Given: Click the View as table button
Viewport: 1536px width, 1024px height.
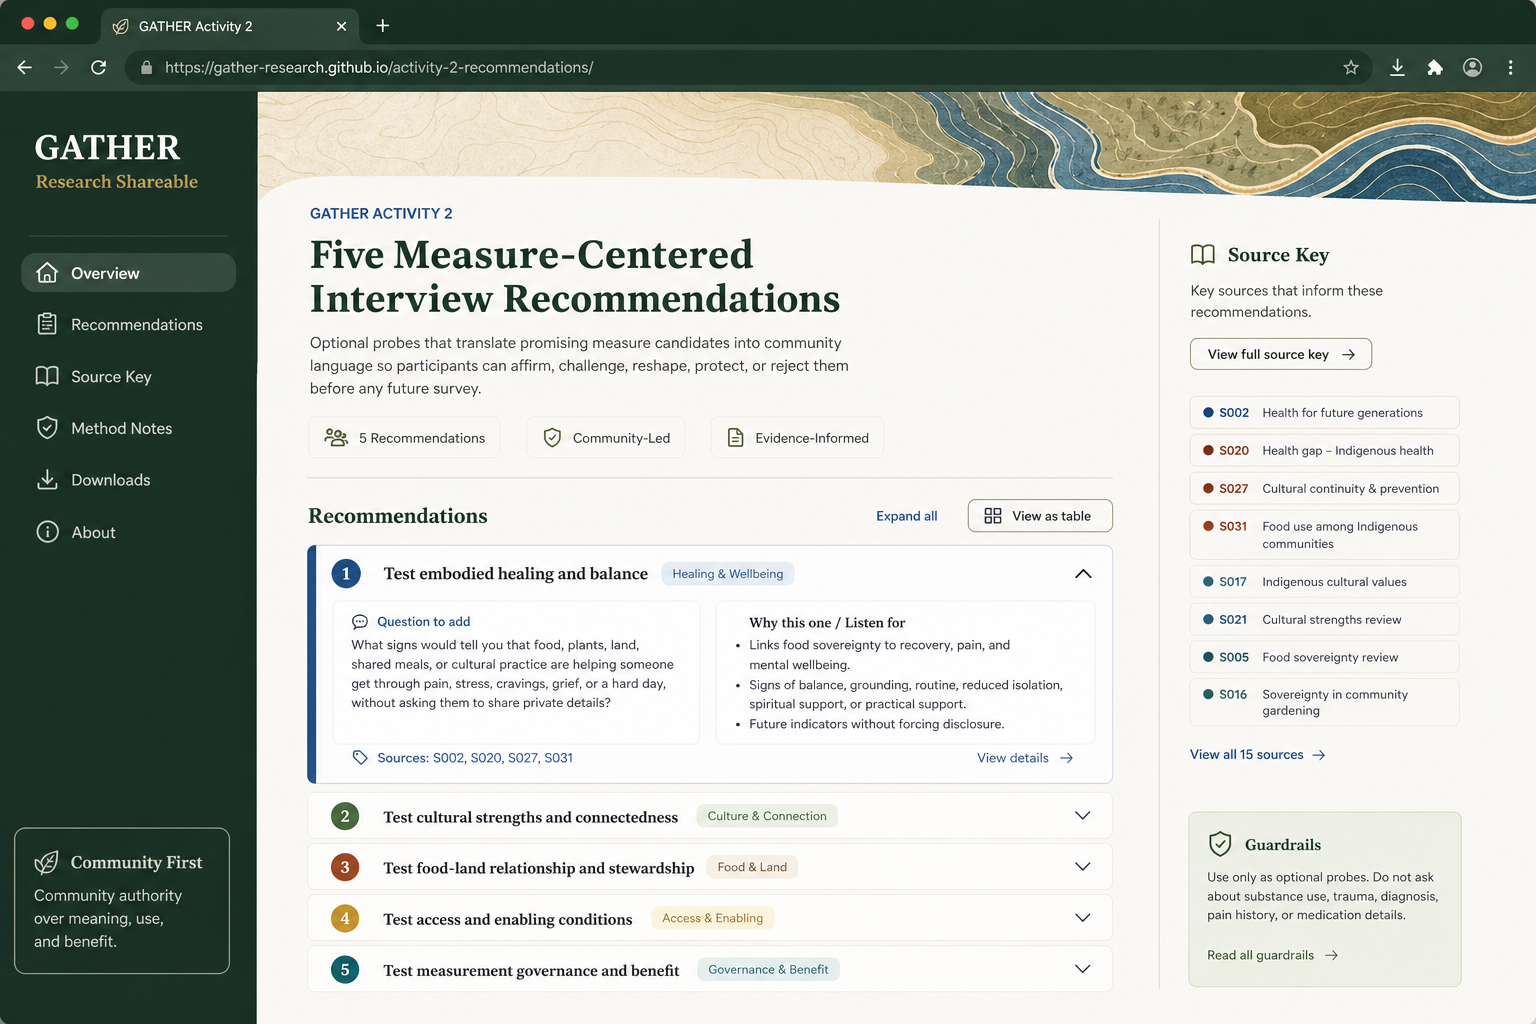Looking at the screenshot, I should [1040, 516].
